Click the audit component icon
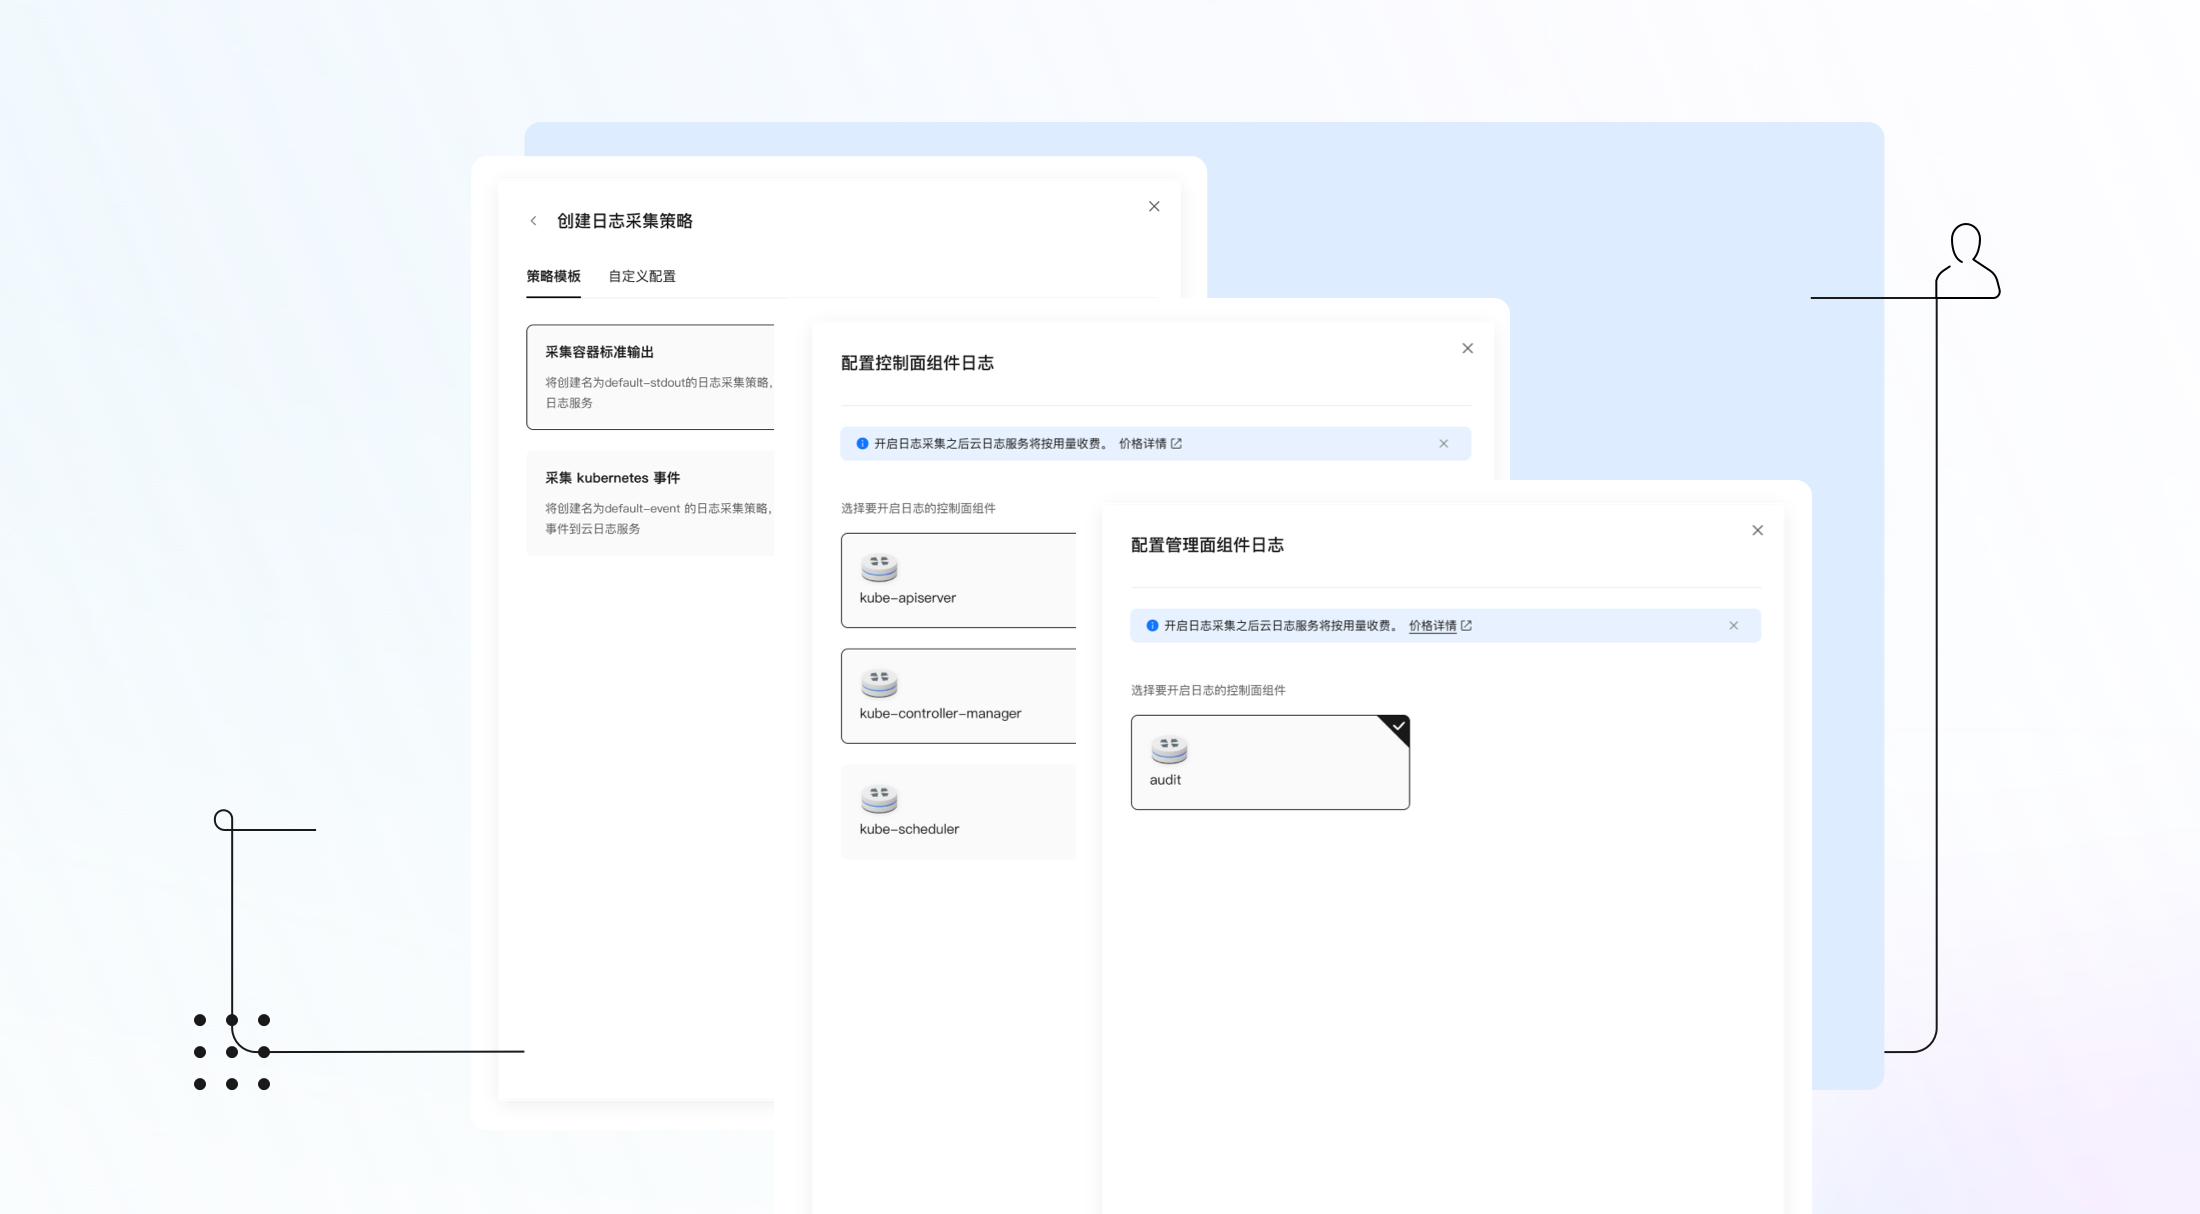2200x1214 pixels. tap(1169, 749)
